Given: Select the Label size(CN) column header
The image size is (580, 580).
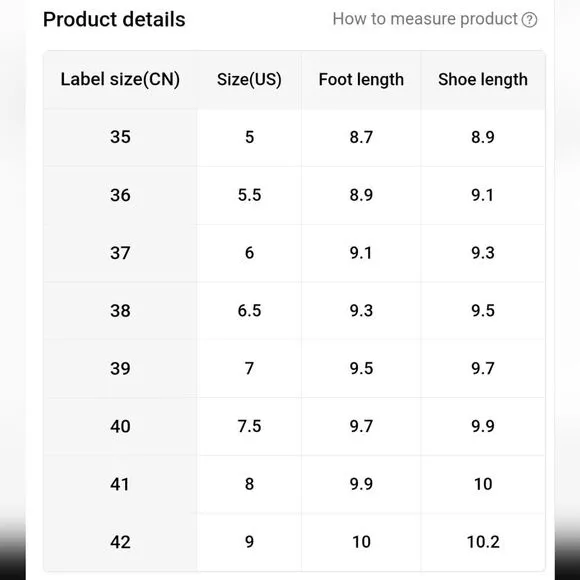Looking at the screenshot, I should click(x=120, y=80).
